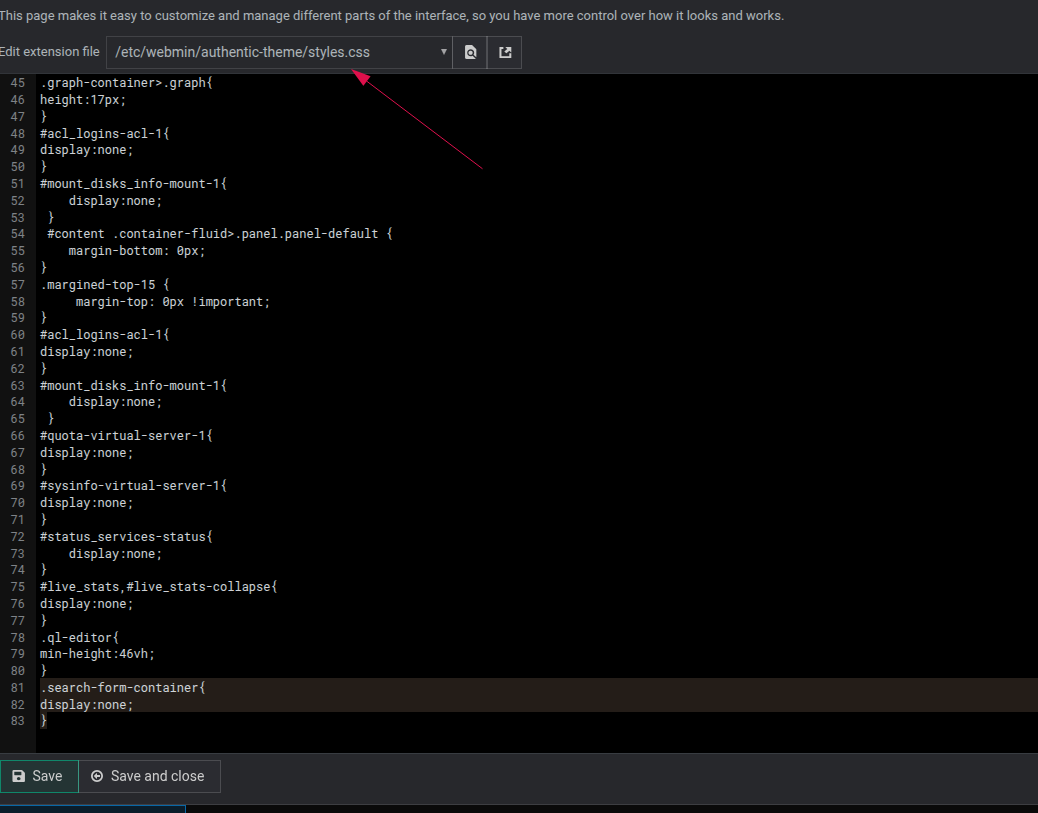Click the Save and close button
Viewport: 1038px width, 813px height.
pyautogui.click(x=148, y=776)
